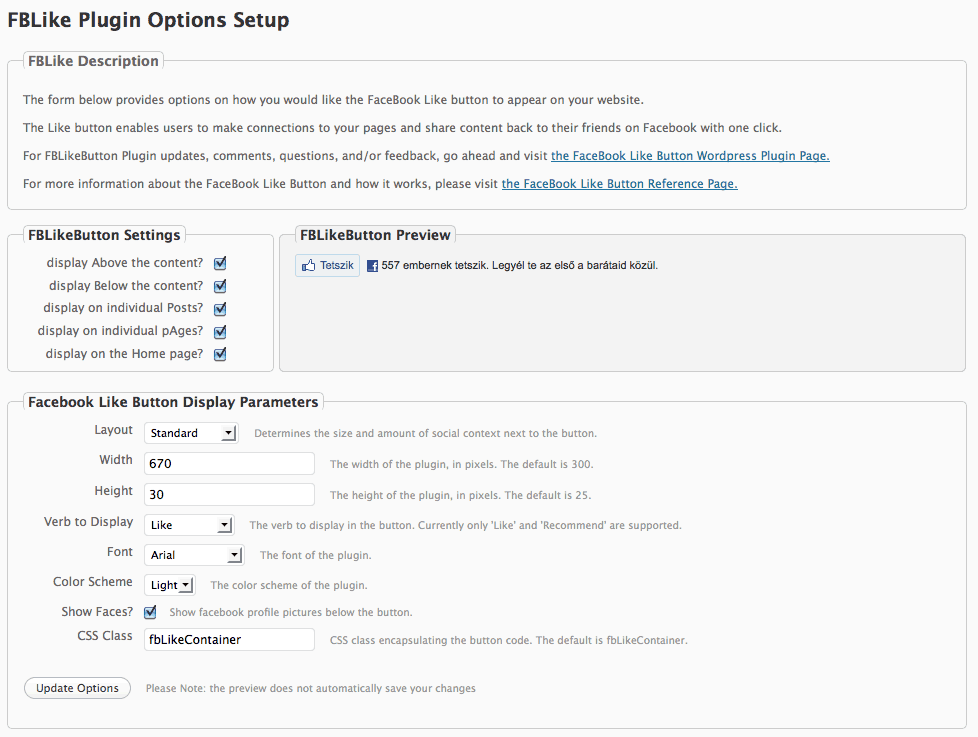
Task: Toggle display Above the content checkbox
Action: click(220, 263)
